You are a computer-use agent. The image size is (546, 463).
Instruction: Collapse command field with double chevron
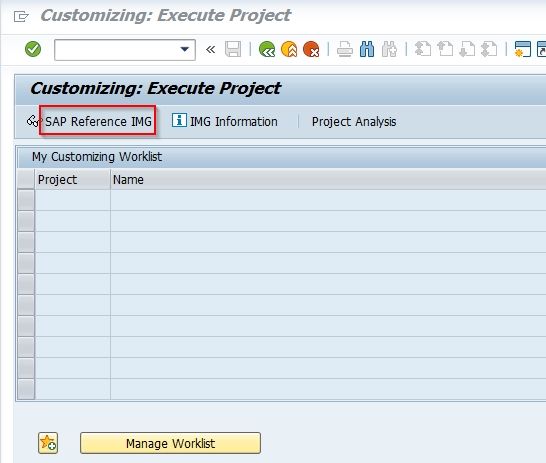pos(210,49)
